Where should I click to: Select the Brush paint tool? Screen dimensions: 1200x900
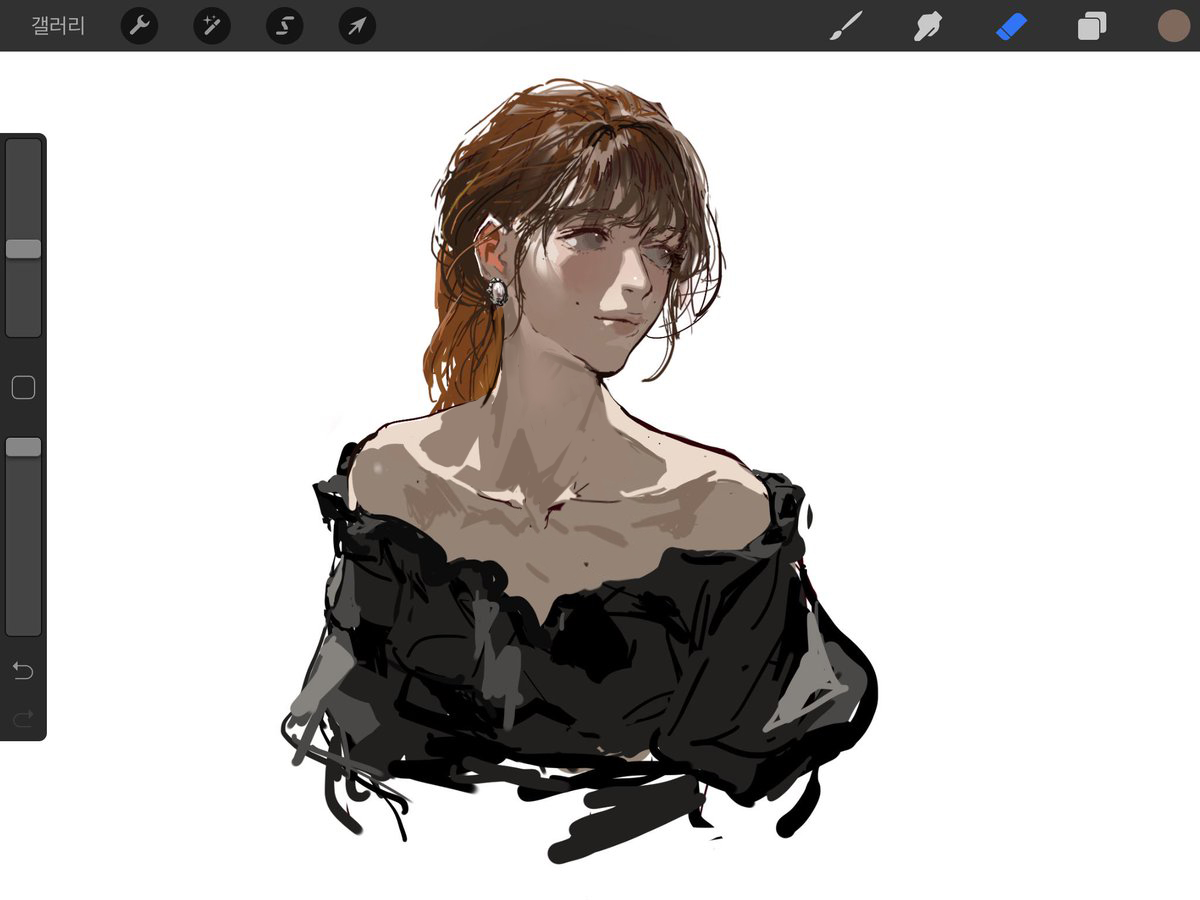coord(846,26)
